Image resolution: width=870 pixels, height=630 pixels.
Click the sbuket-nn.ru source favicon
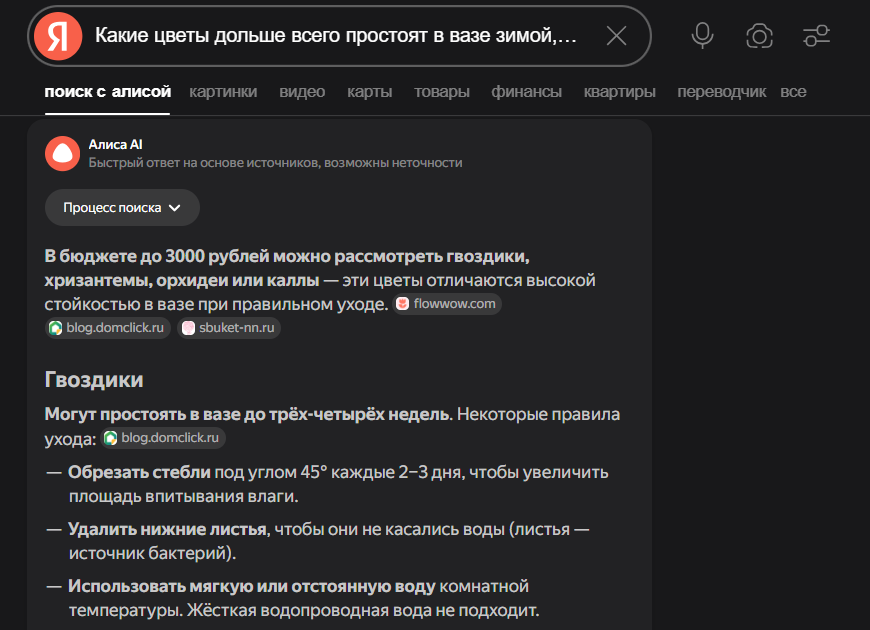pos(188,328)
